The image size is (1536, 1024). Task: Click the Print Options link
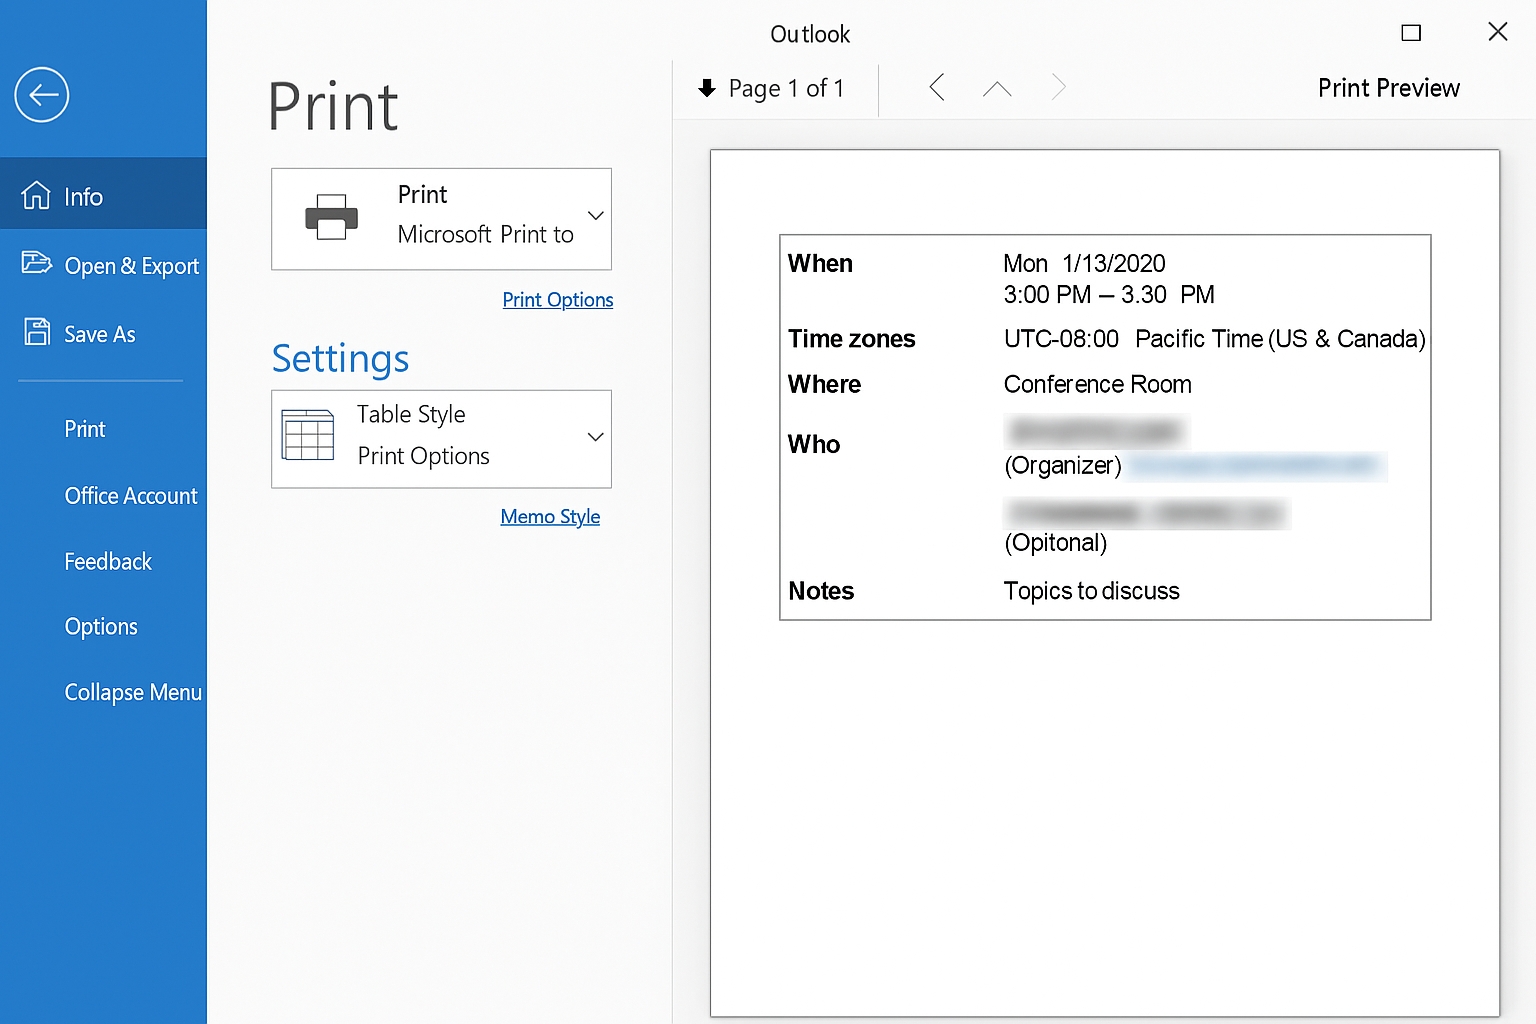557,300
